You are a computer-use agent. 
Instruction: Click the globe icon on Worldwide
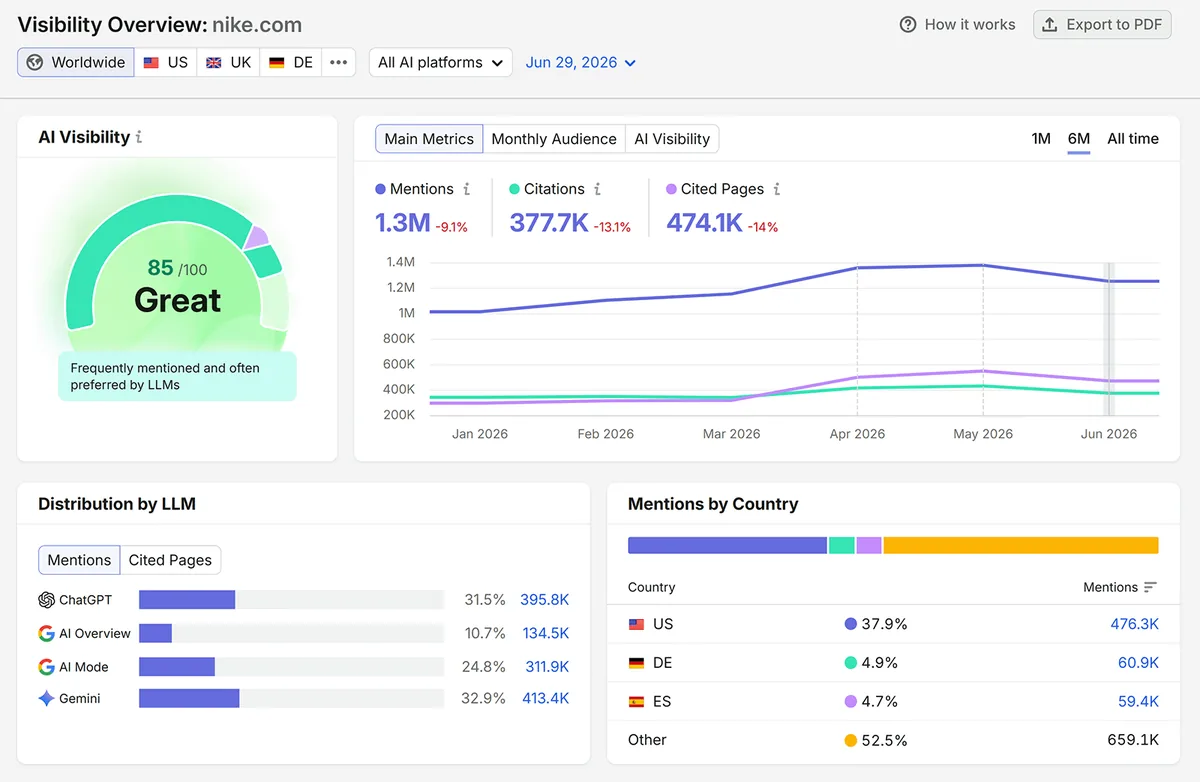[x=35, y=62]
